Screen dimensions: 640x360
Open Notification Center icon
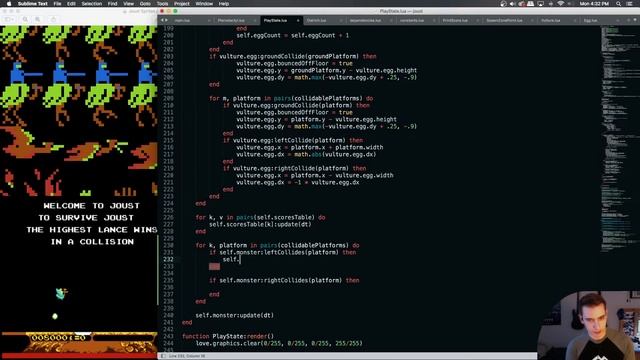[x=629, y=4]
